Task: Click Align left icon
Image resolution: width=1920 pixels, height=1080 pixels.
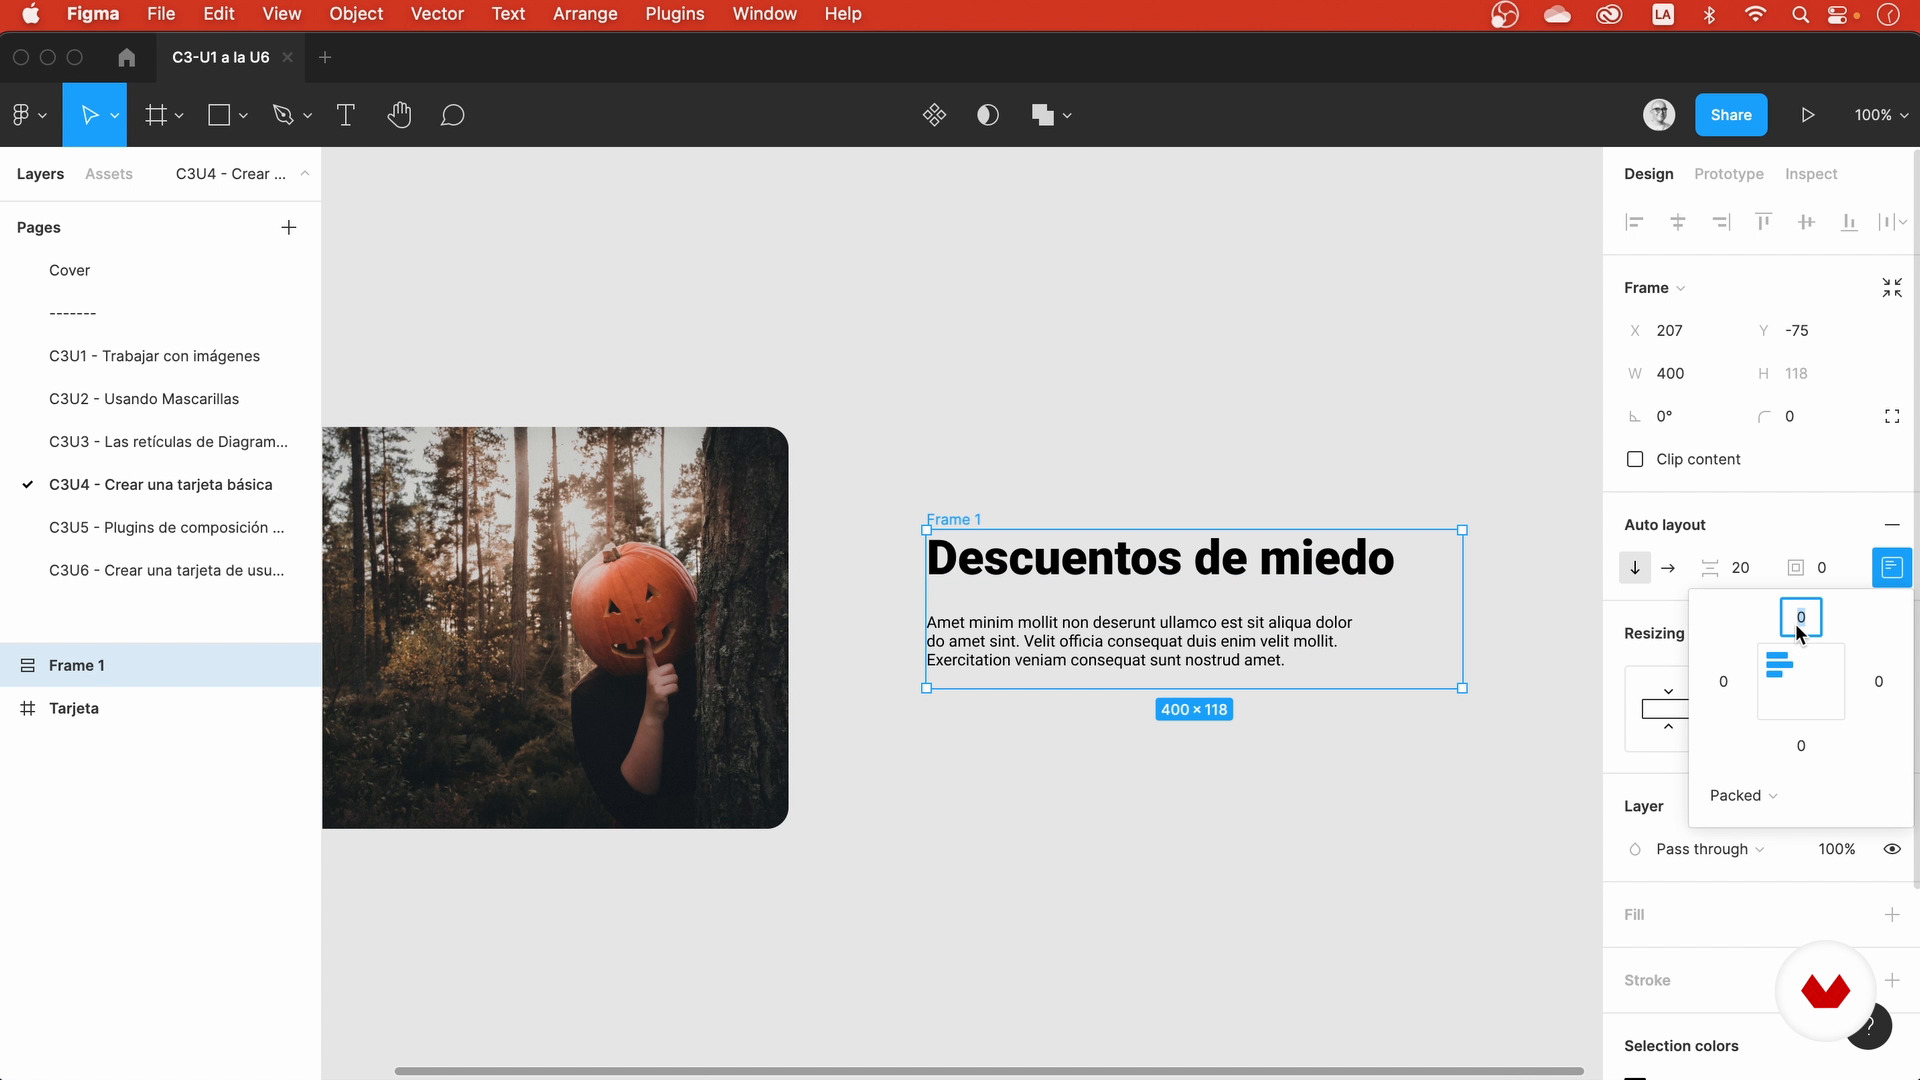Action: [x=1634, y=222]
